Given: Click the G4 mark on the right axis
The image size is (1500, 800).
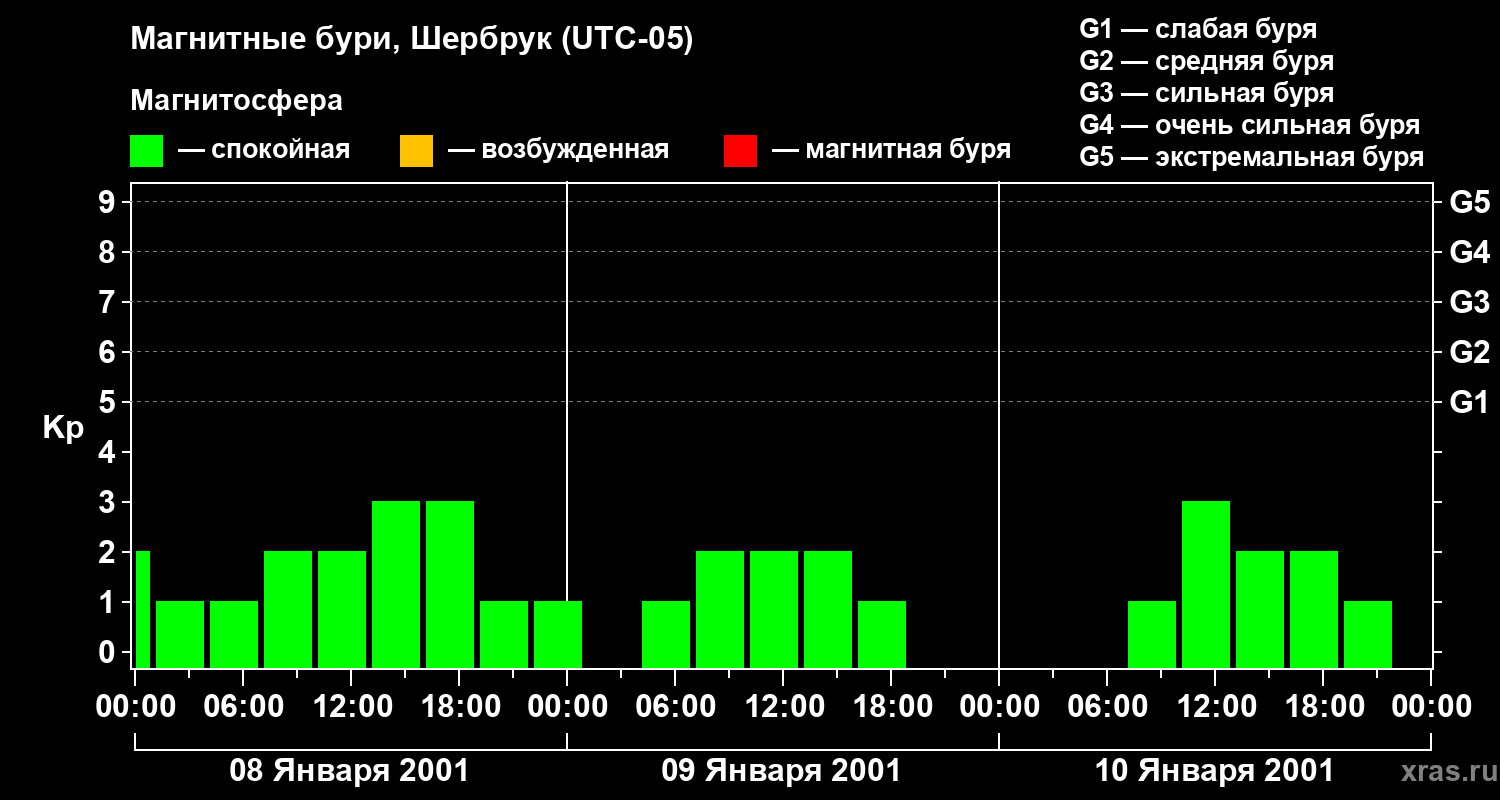Looking at the screenshot, I should [x=1469, y=252].
